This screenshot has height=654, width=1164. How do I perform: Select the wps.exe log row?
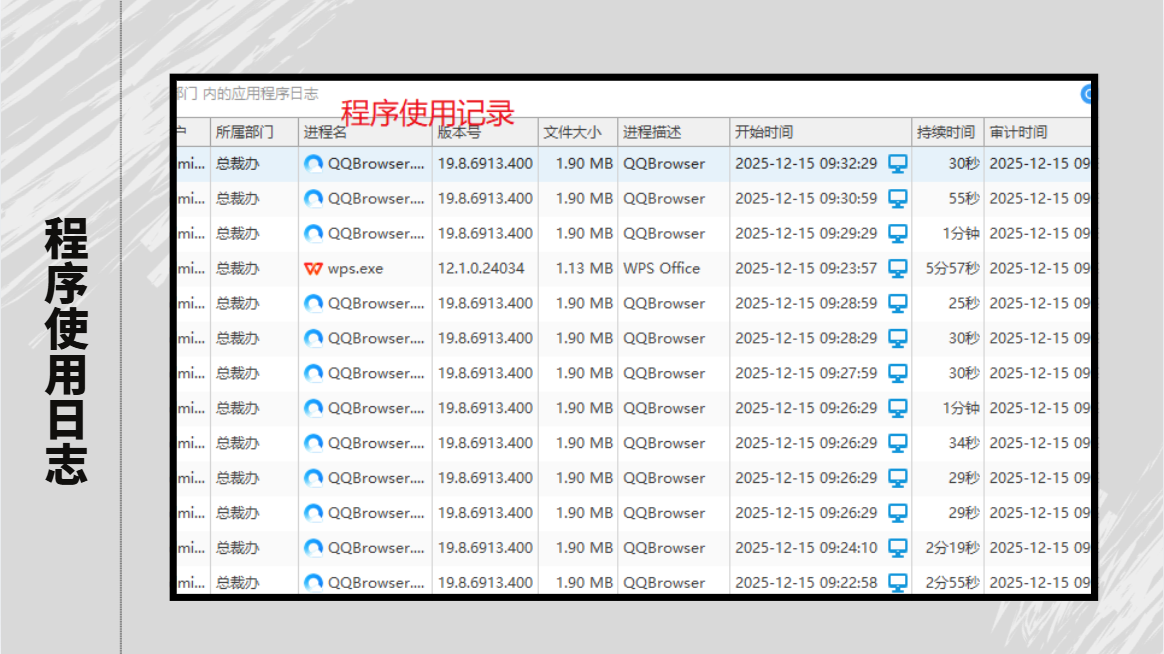point(634,268)
